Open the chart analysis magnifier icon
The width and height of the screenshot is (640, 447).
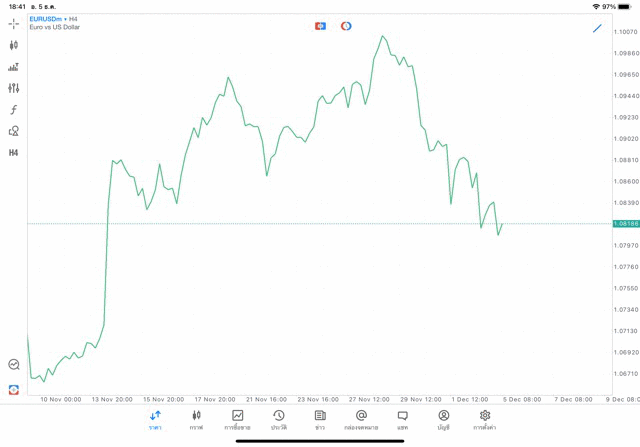coord(14,365)
